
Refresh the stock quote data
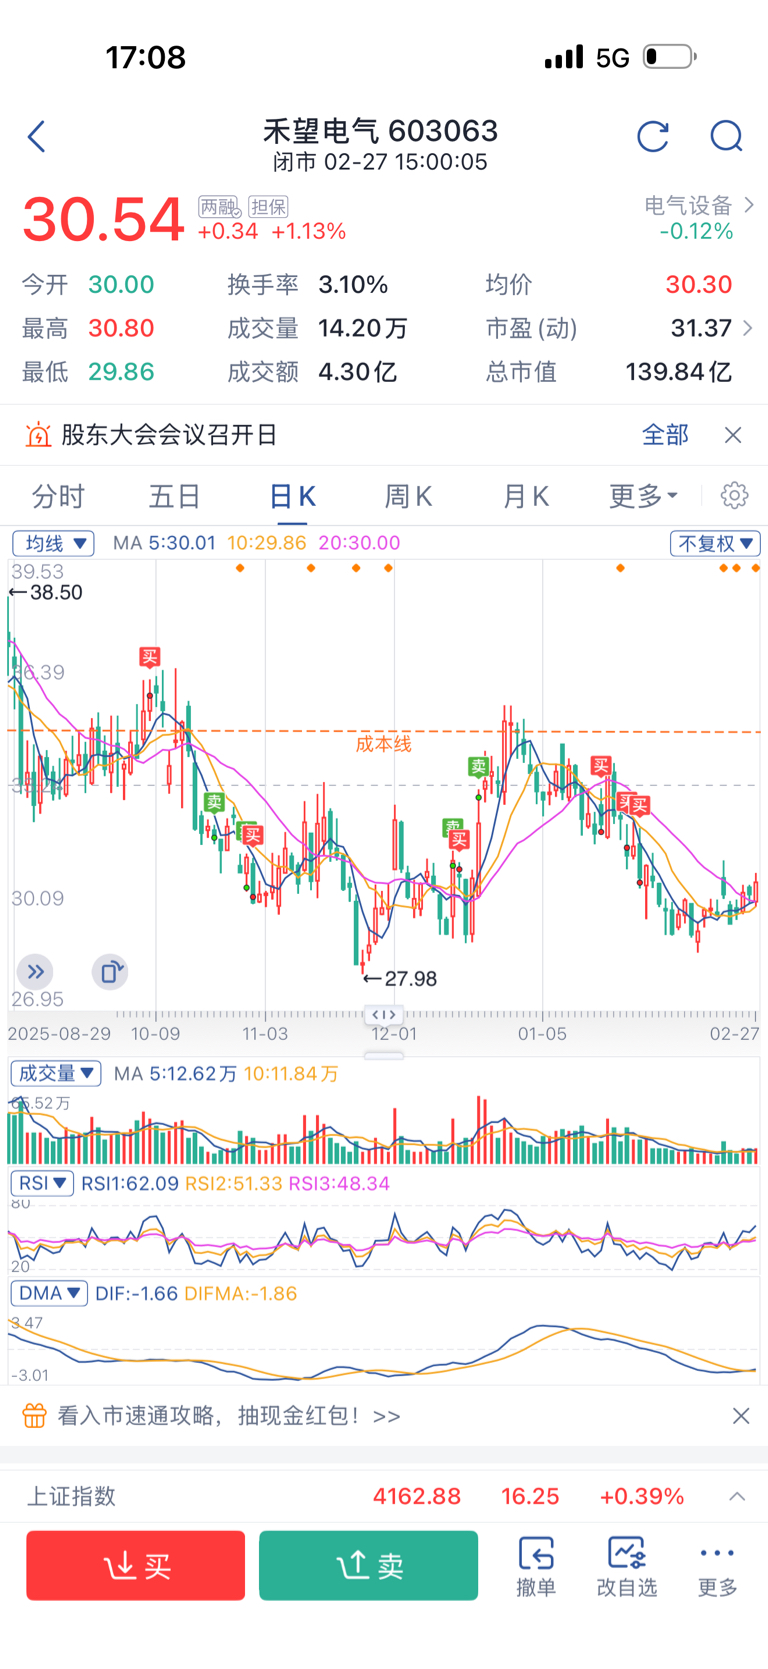pyautogui.click(x=653, y=137)
